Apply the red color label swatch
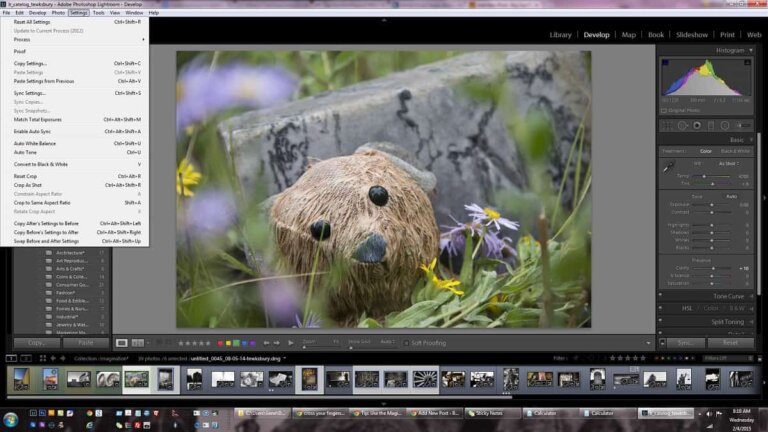 pyautogui.click(x=220, y=343)
